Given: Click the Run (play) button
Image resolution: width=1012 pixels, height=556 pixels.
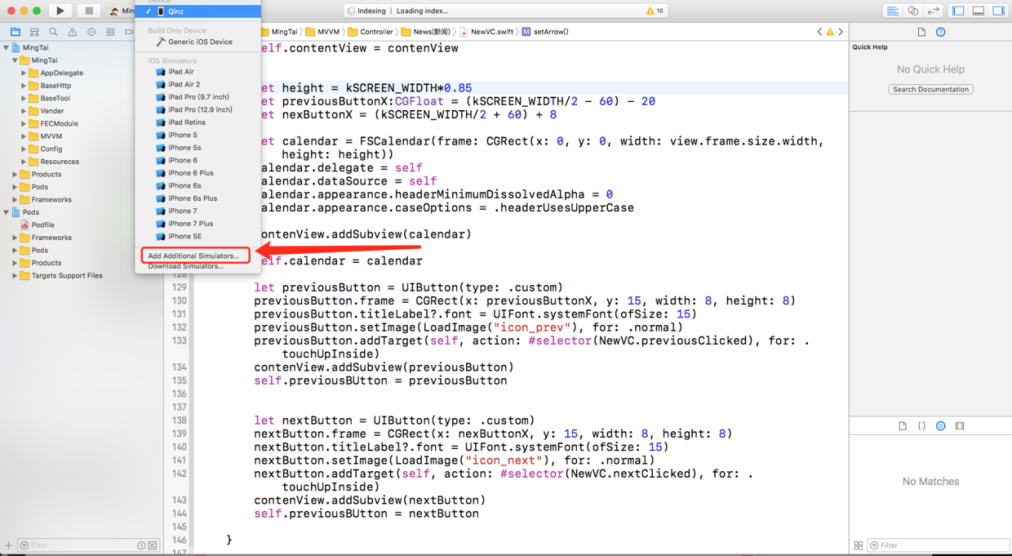Looking at the screenshot, I should [x=60, y=11].
